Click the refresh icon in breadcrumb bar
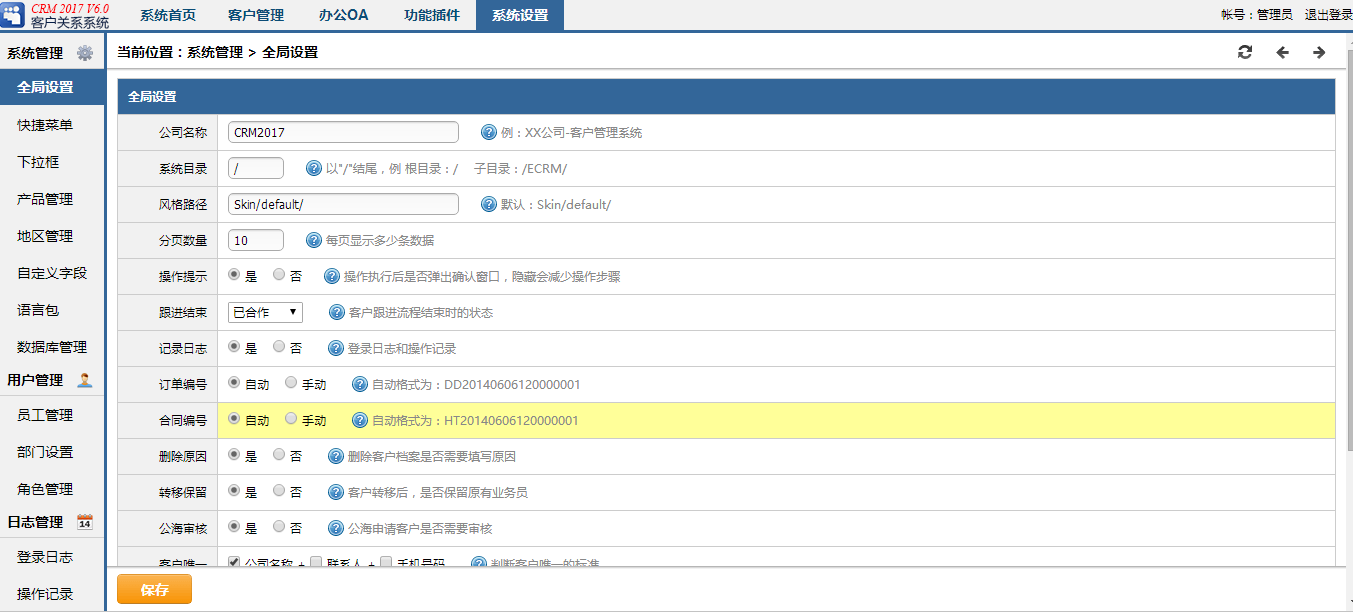 1245,52
